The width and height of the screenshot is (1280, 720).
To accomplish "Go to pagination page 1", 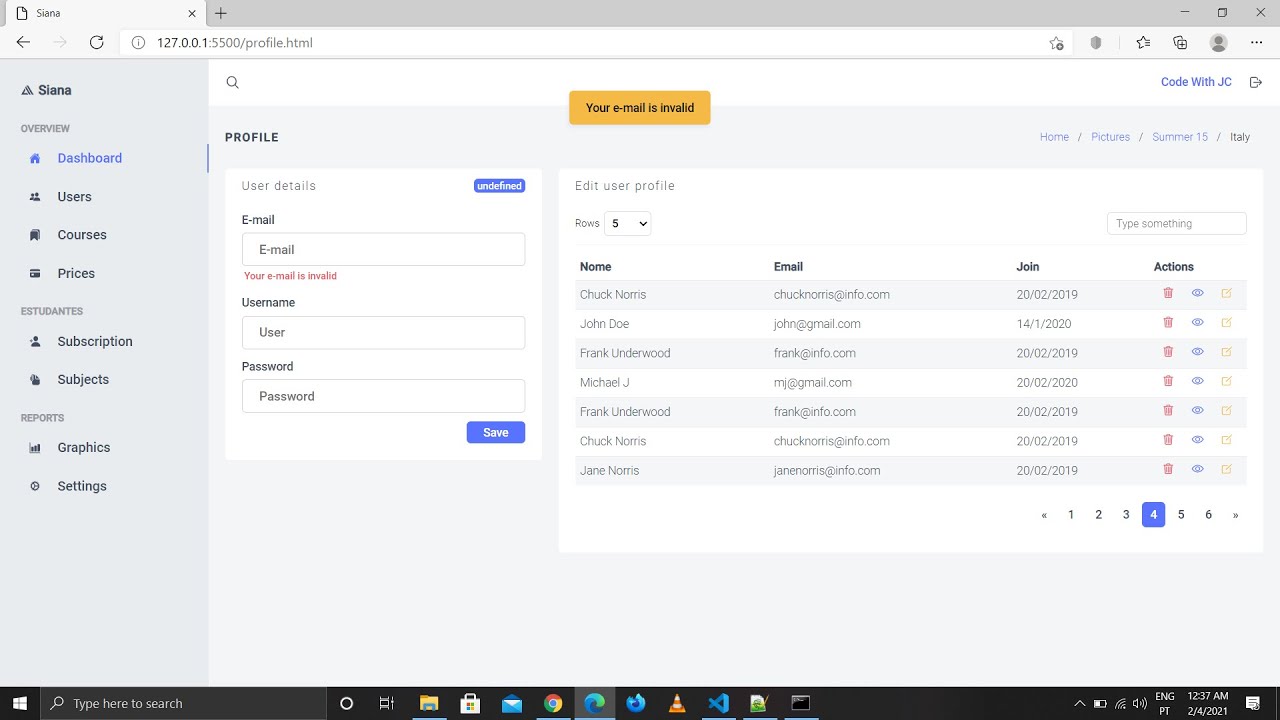I will pyautogui.click(x=1071, y=514).
